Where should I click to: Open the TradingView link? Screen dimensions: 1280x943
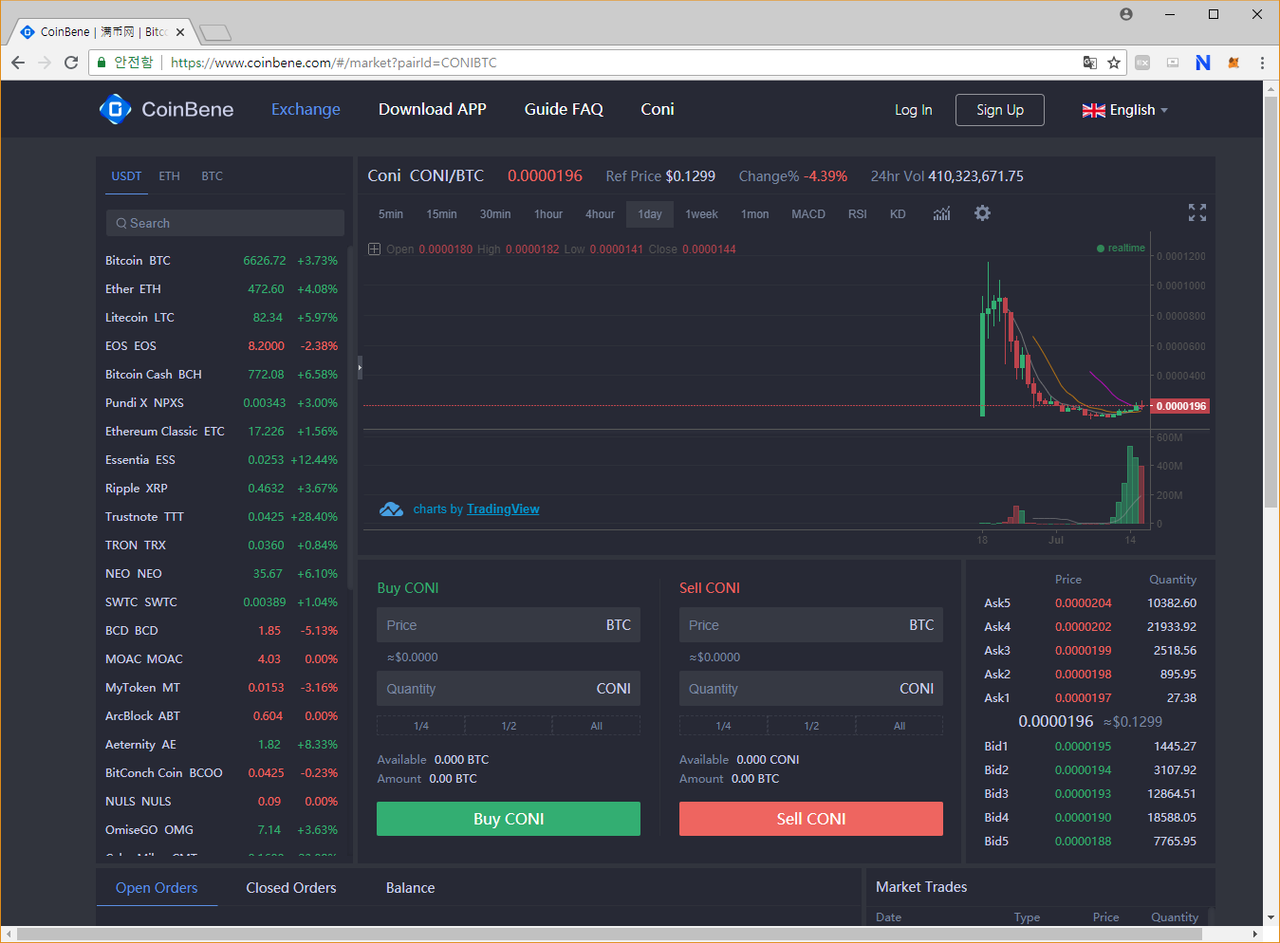(503, 509)
